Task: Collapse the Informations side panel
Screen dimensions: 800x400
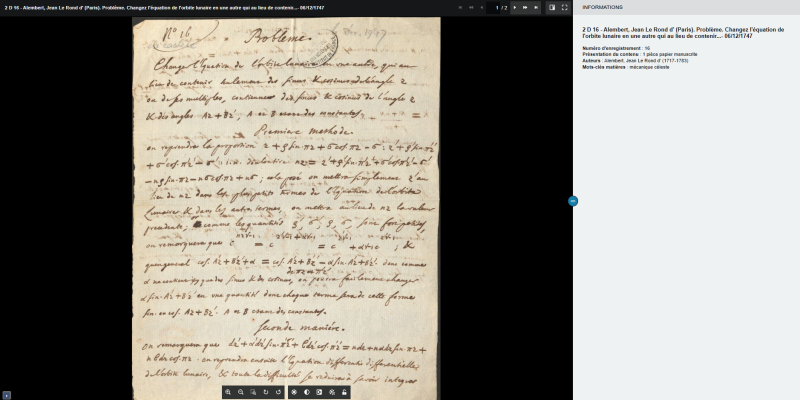Action: pyautogui.click(x=573, y=201)
